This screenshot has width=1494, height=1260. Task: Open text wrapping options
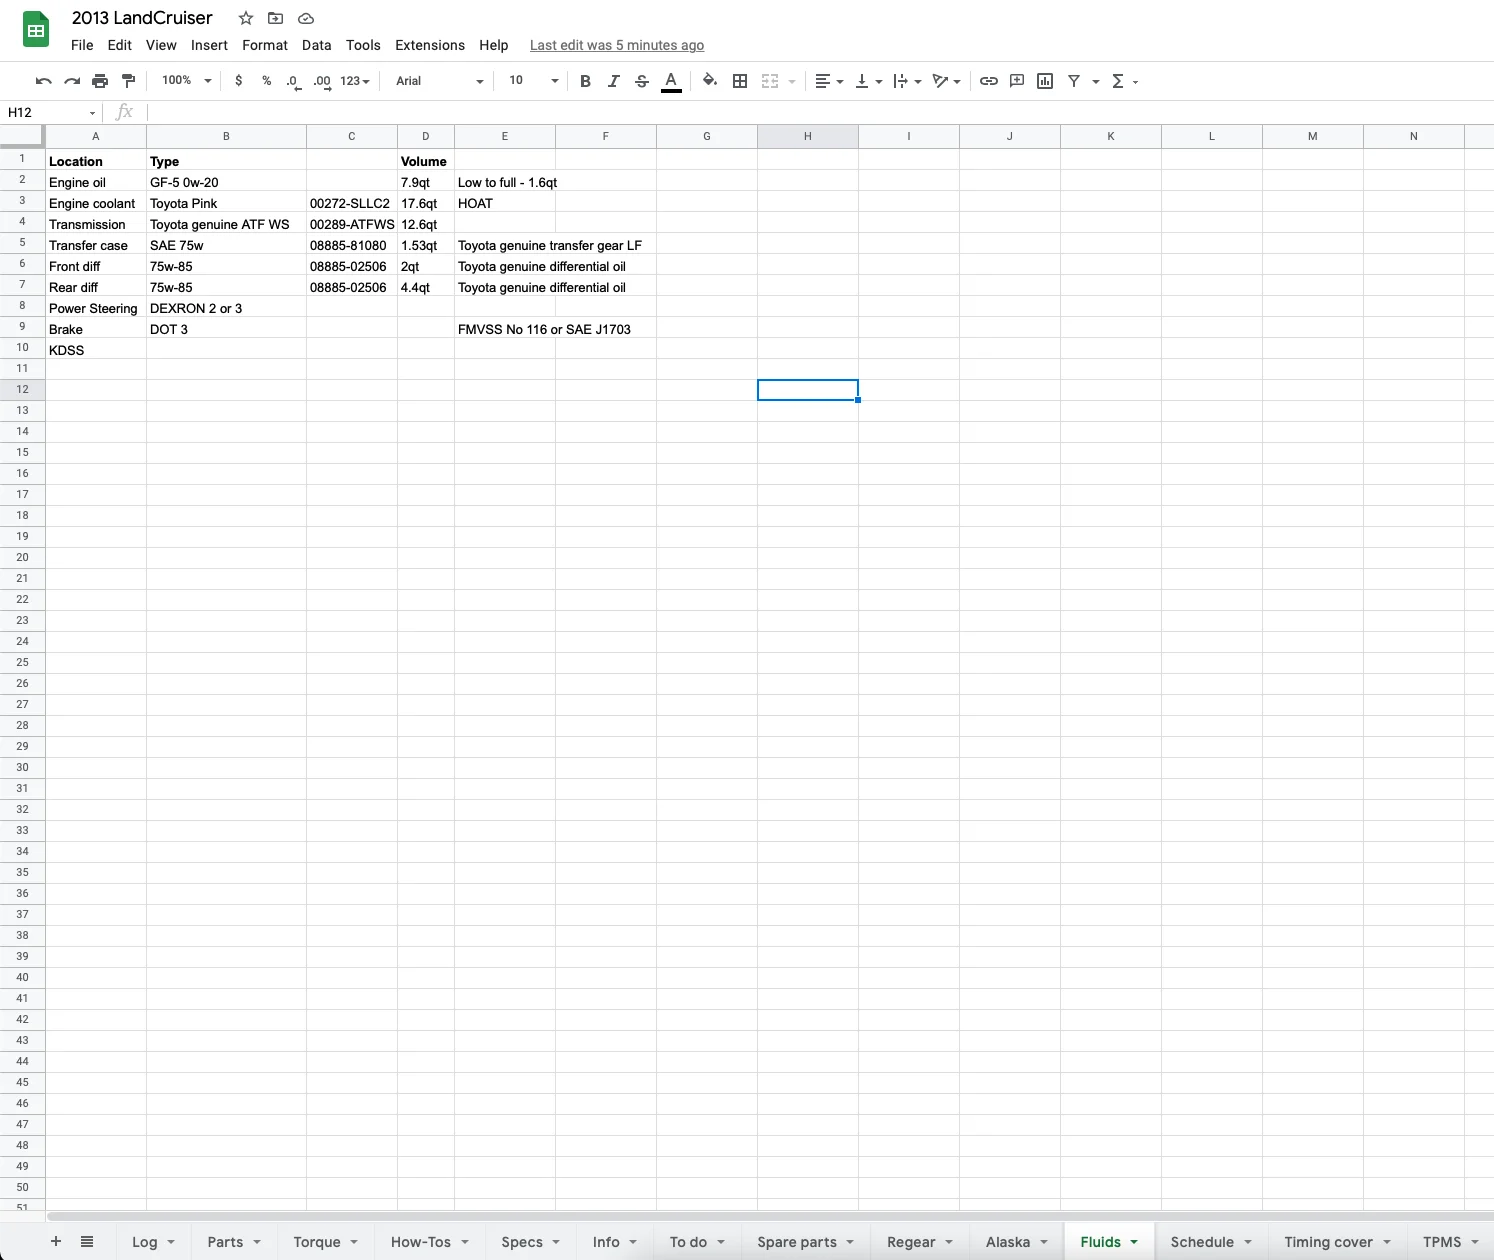click(907, 81)
